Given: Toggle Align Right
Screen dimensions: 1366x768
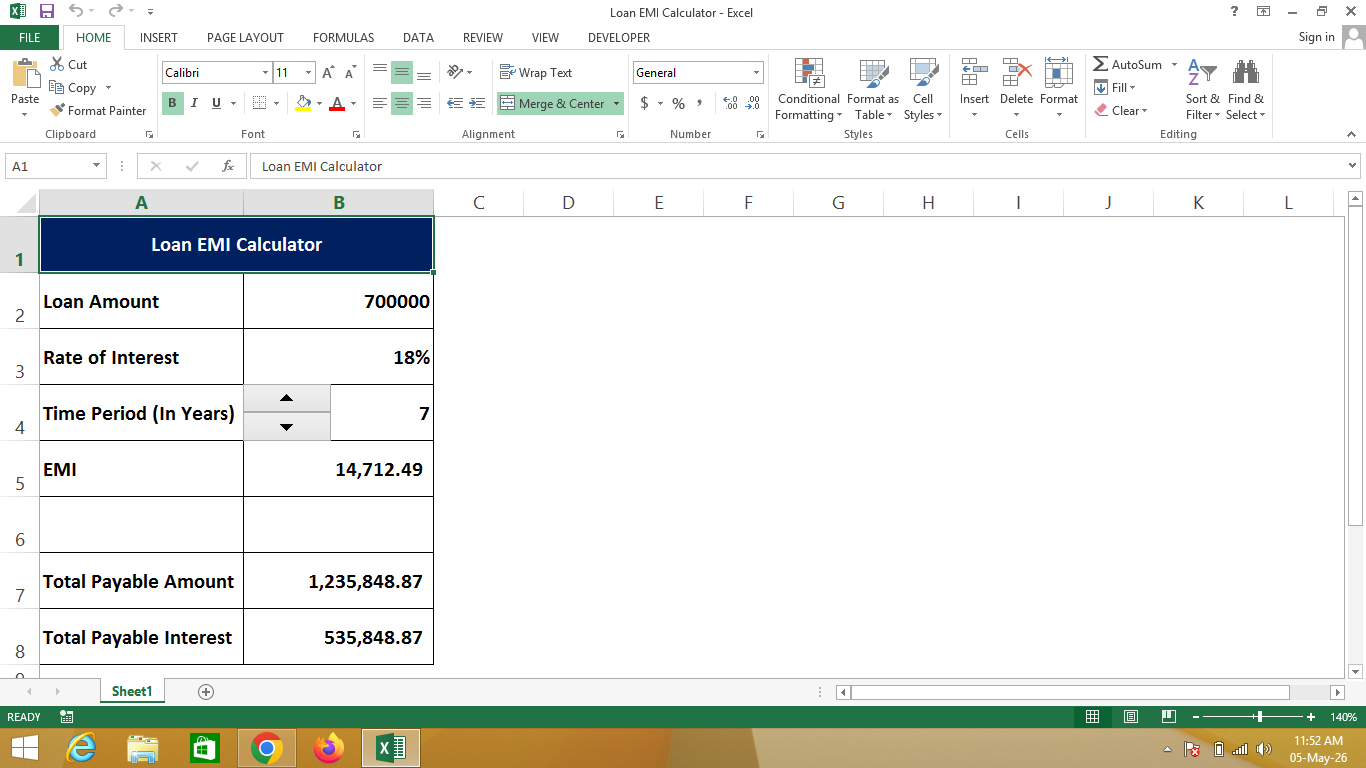Looking at the screenshot, I should click(x=424, y=103).
